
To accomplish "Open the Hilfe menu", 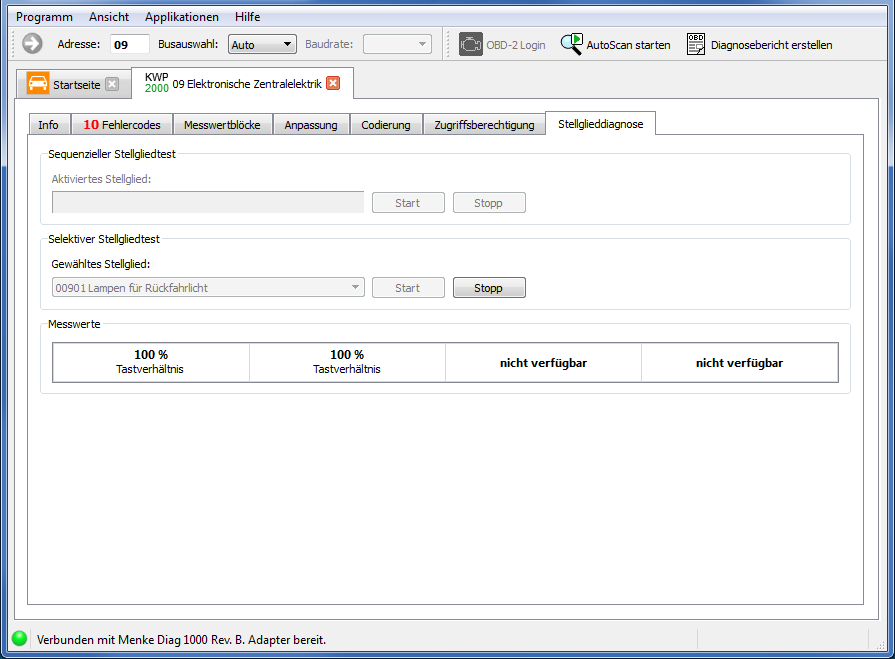I will [x=247, y=17].
